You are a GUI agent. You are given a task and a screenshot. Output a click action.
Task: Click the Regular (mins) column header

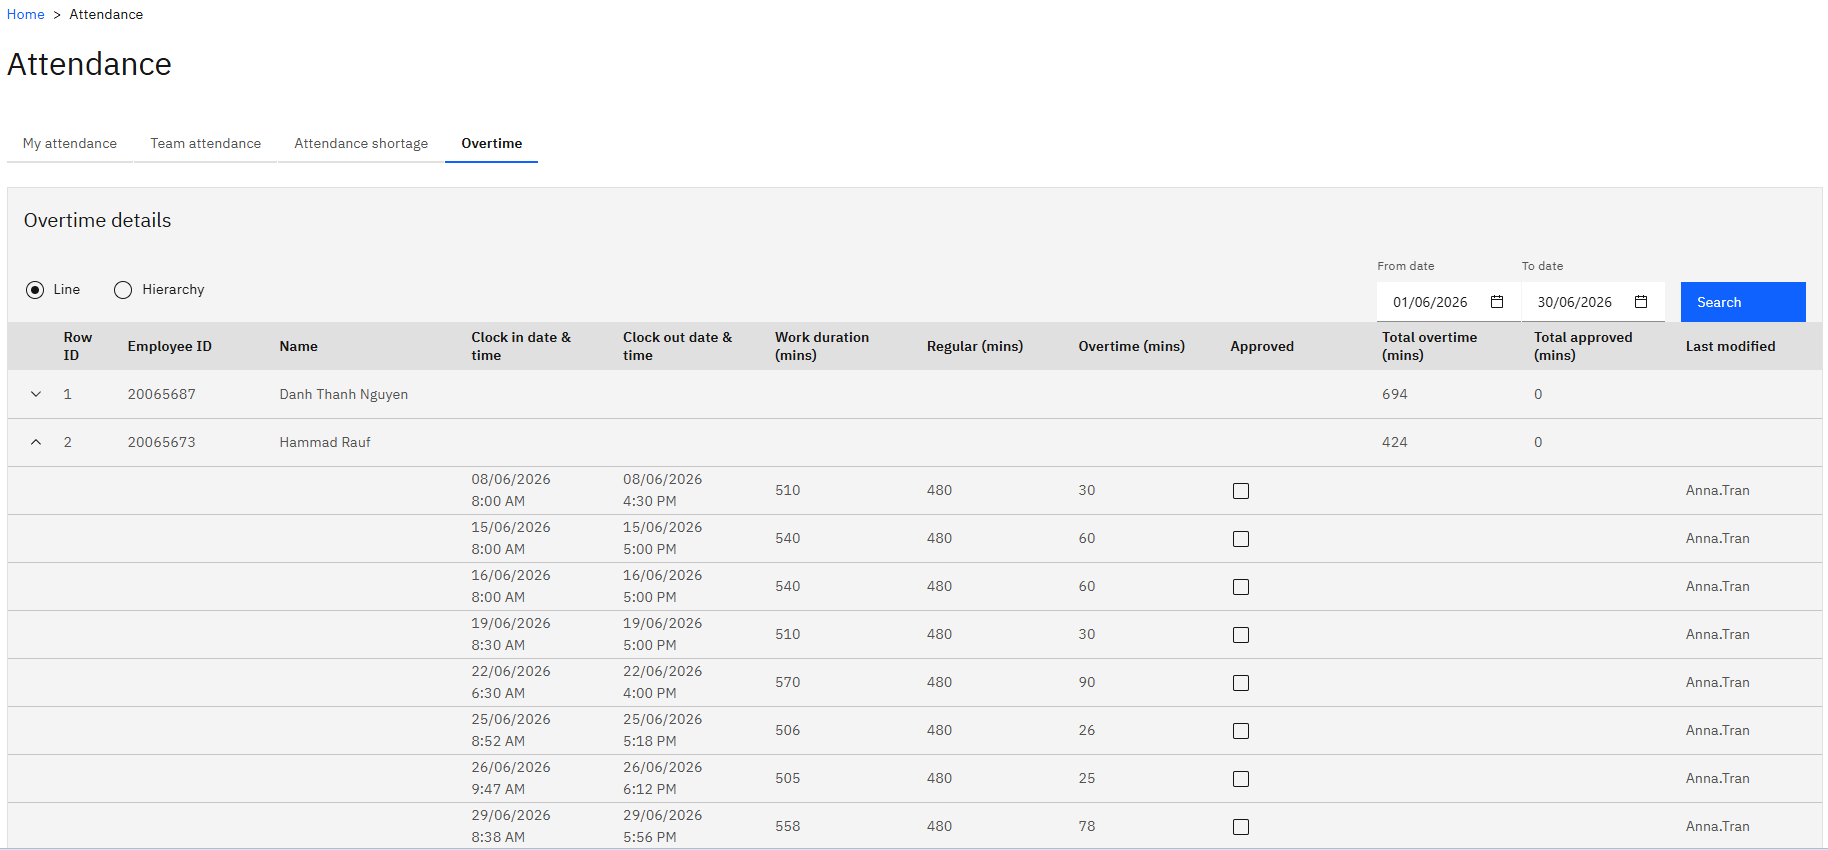[975, 346]
